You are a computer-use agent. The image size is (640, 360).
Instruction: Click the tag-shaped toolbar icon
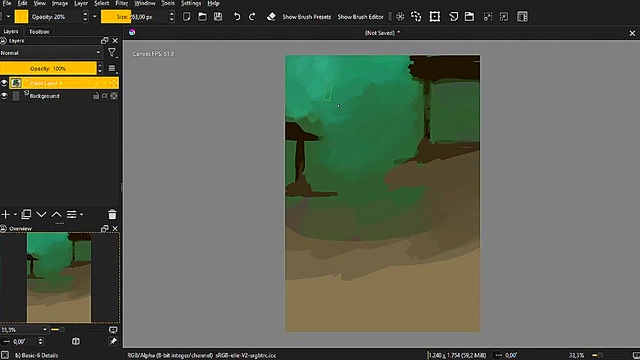click(453, 16)
